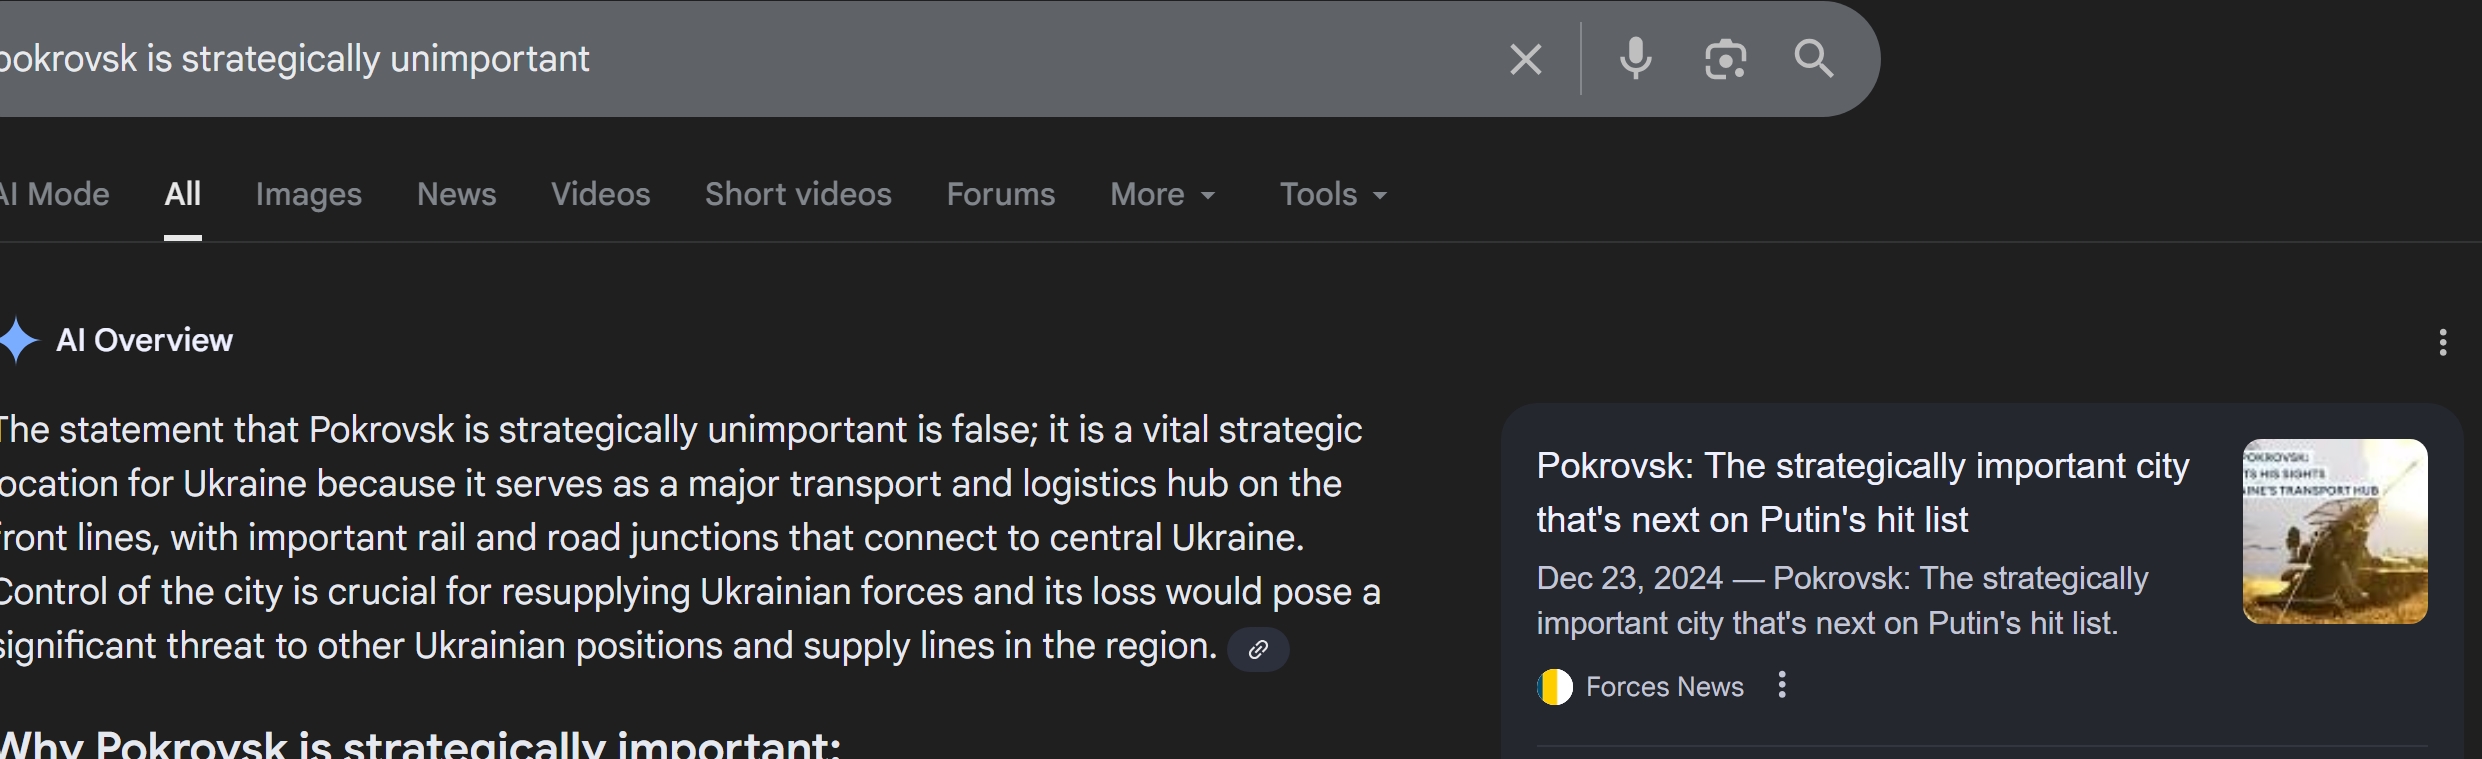The image size is (2482, 759).
Task: Open Forces News result options menu
Action: pos(1782,685)
